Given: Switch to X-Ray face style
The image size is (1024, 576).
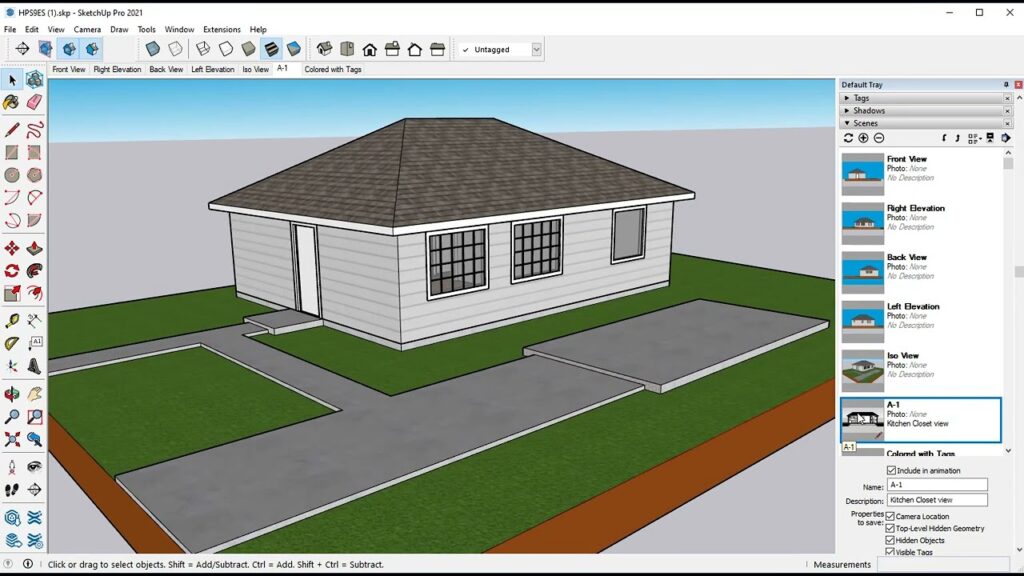Looking at the screenshot, I should click(153, 48).
